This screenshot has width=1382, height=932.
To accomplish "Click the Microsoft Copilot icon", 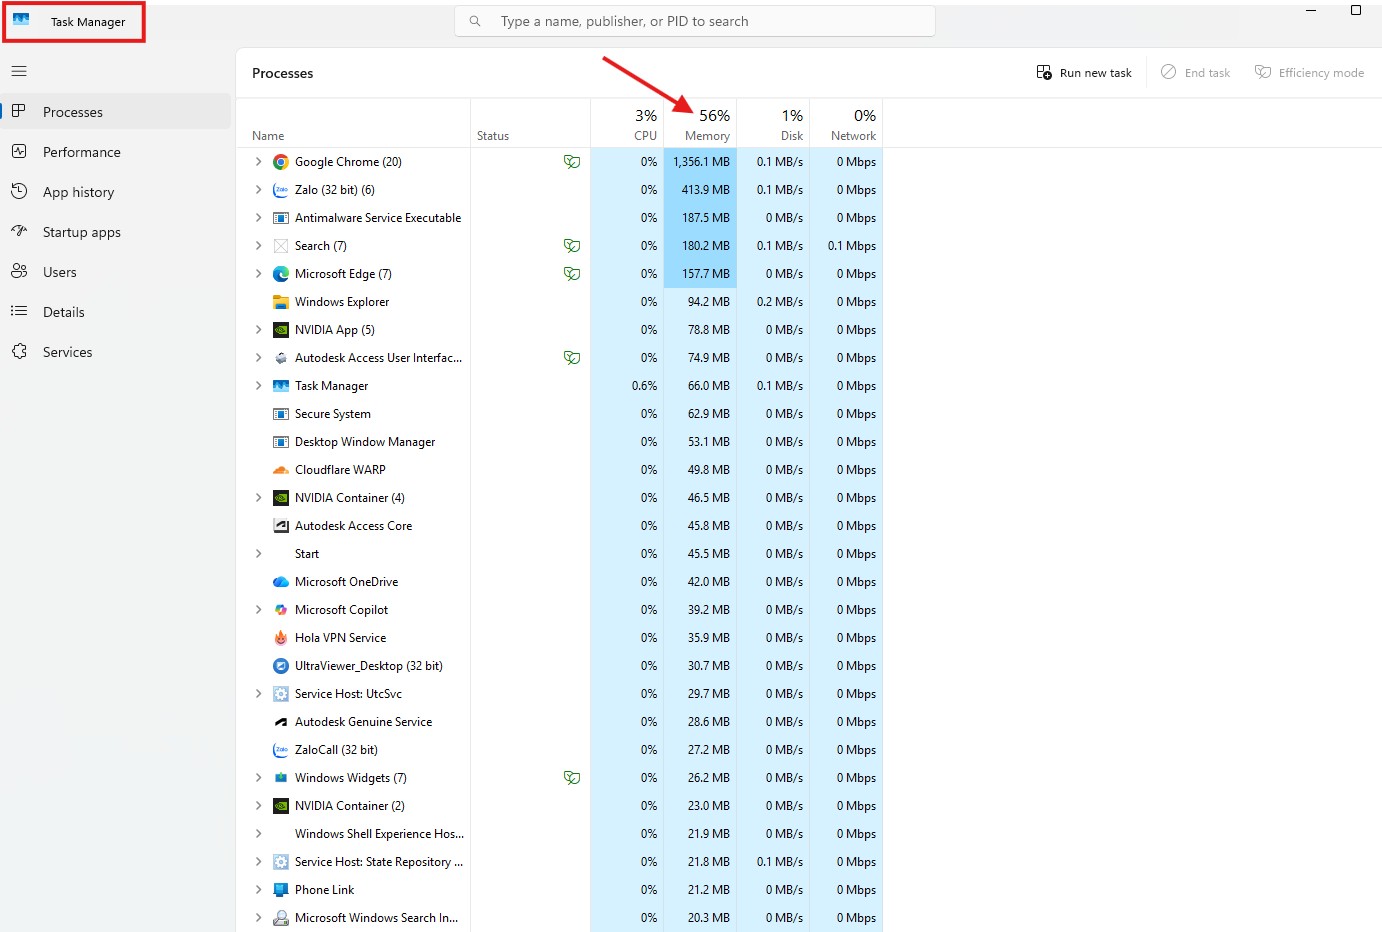I will (x=281, y=610).
